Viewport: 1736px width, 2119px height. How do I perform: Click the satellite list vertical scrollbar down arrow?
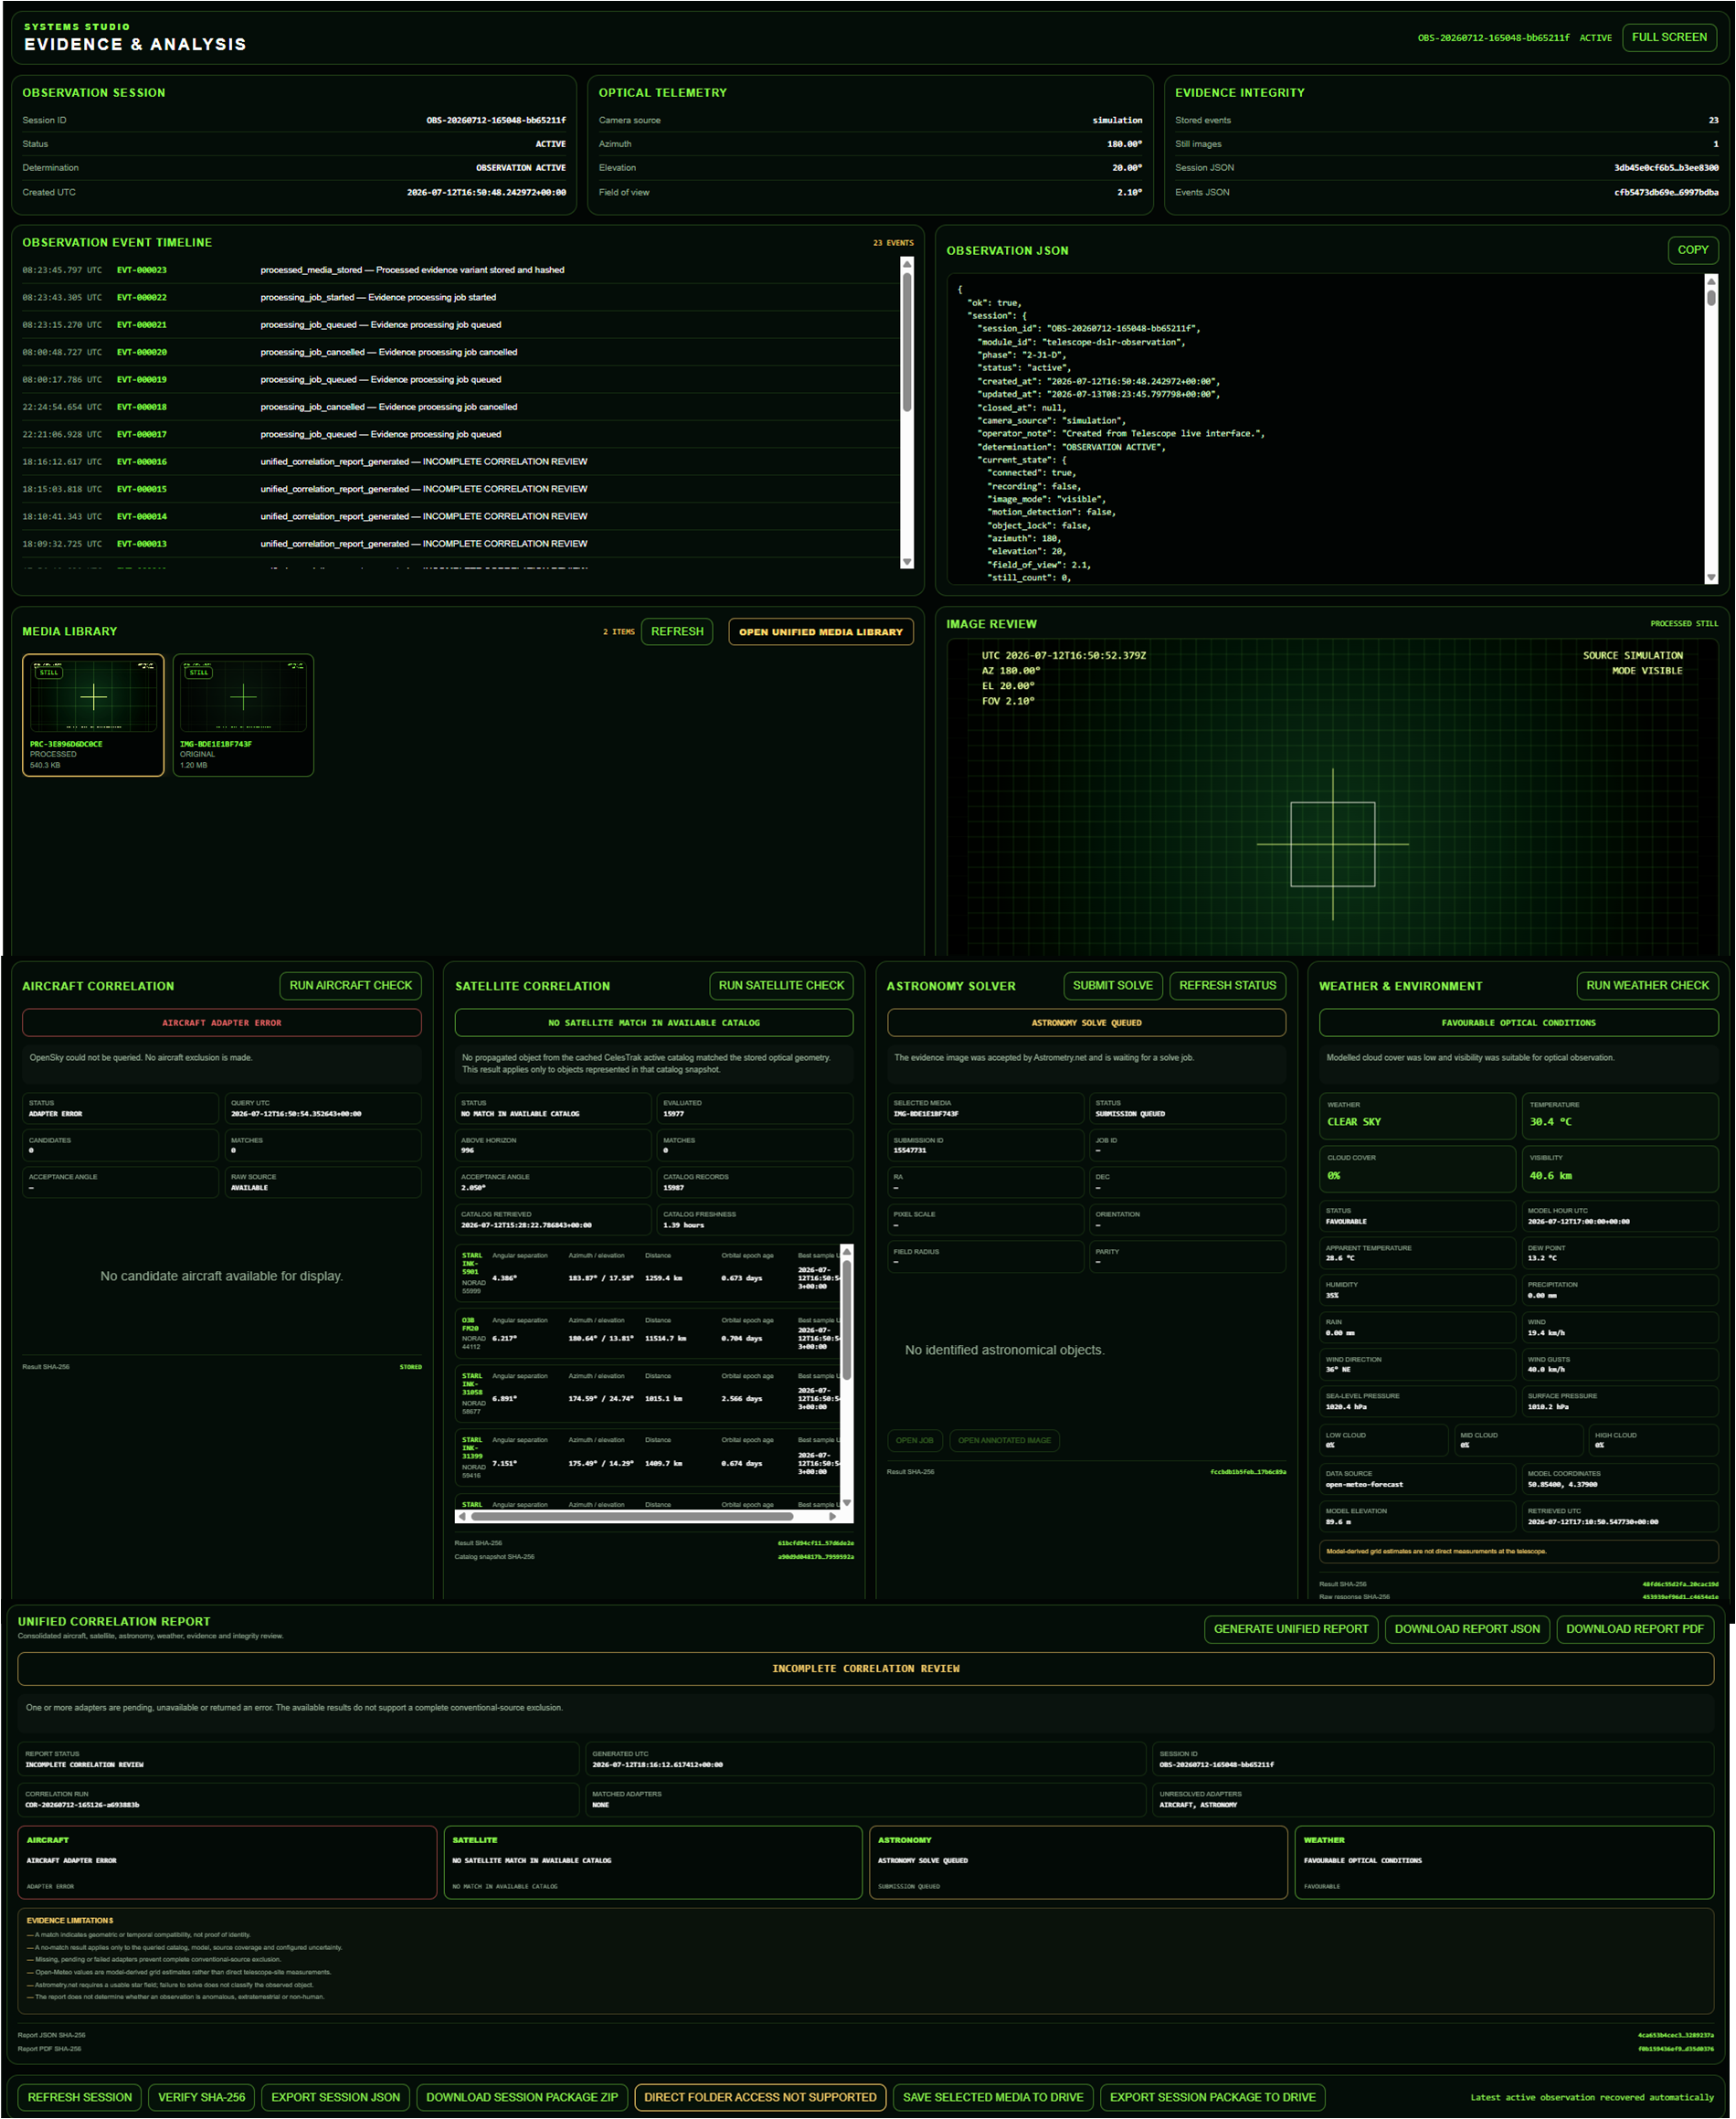[846, 1503]
